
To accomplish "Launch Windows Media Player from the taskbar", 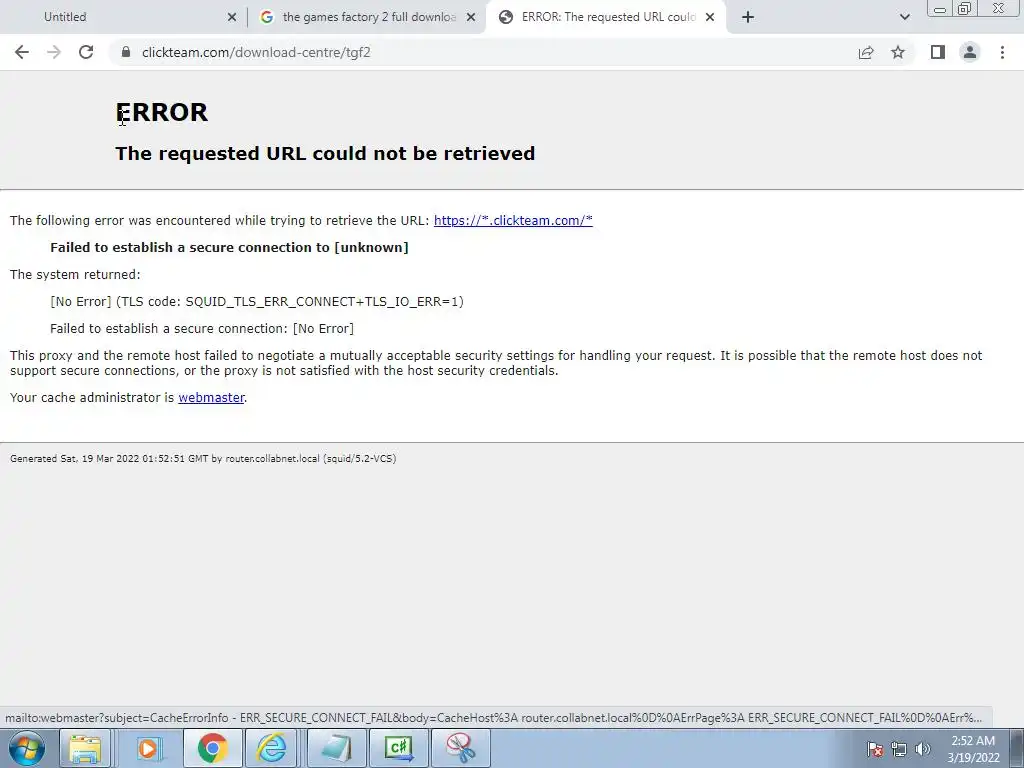I will coord(148,748).
